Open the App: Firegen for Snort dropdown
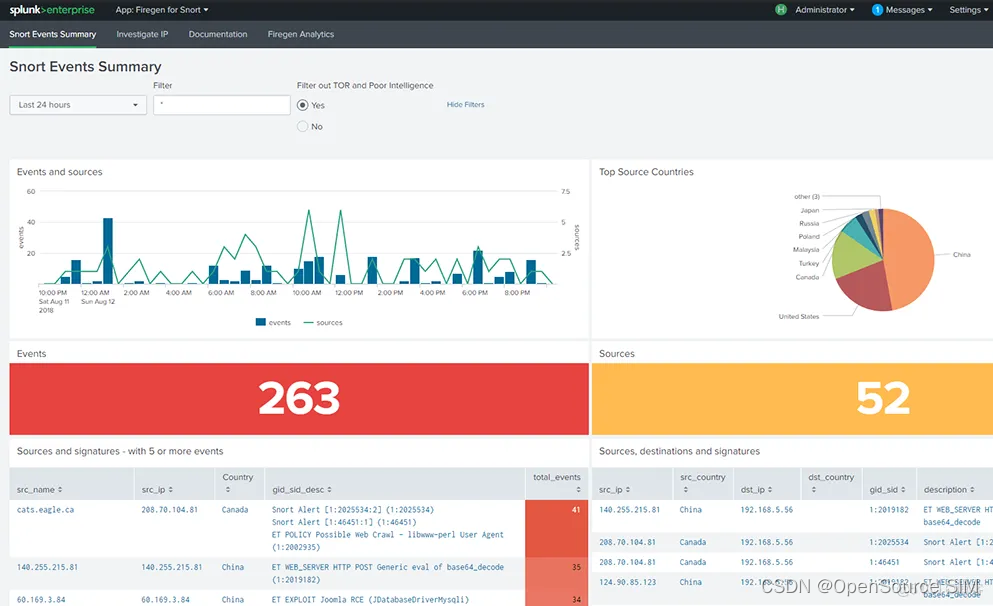The height and width of the screenshot is (606, 993). 161,9
